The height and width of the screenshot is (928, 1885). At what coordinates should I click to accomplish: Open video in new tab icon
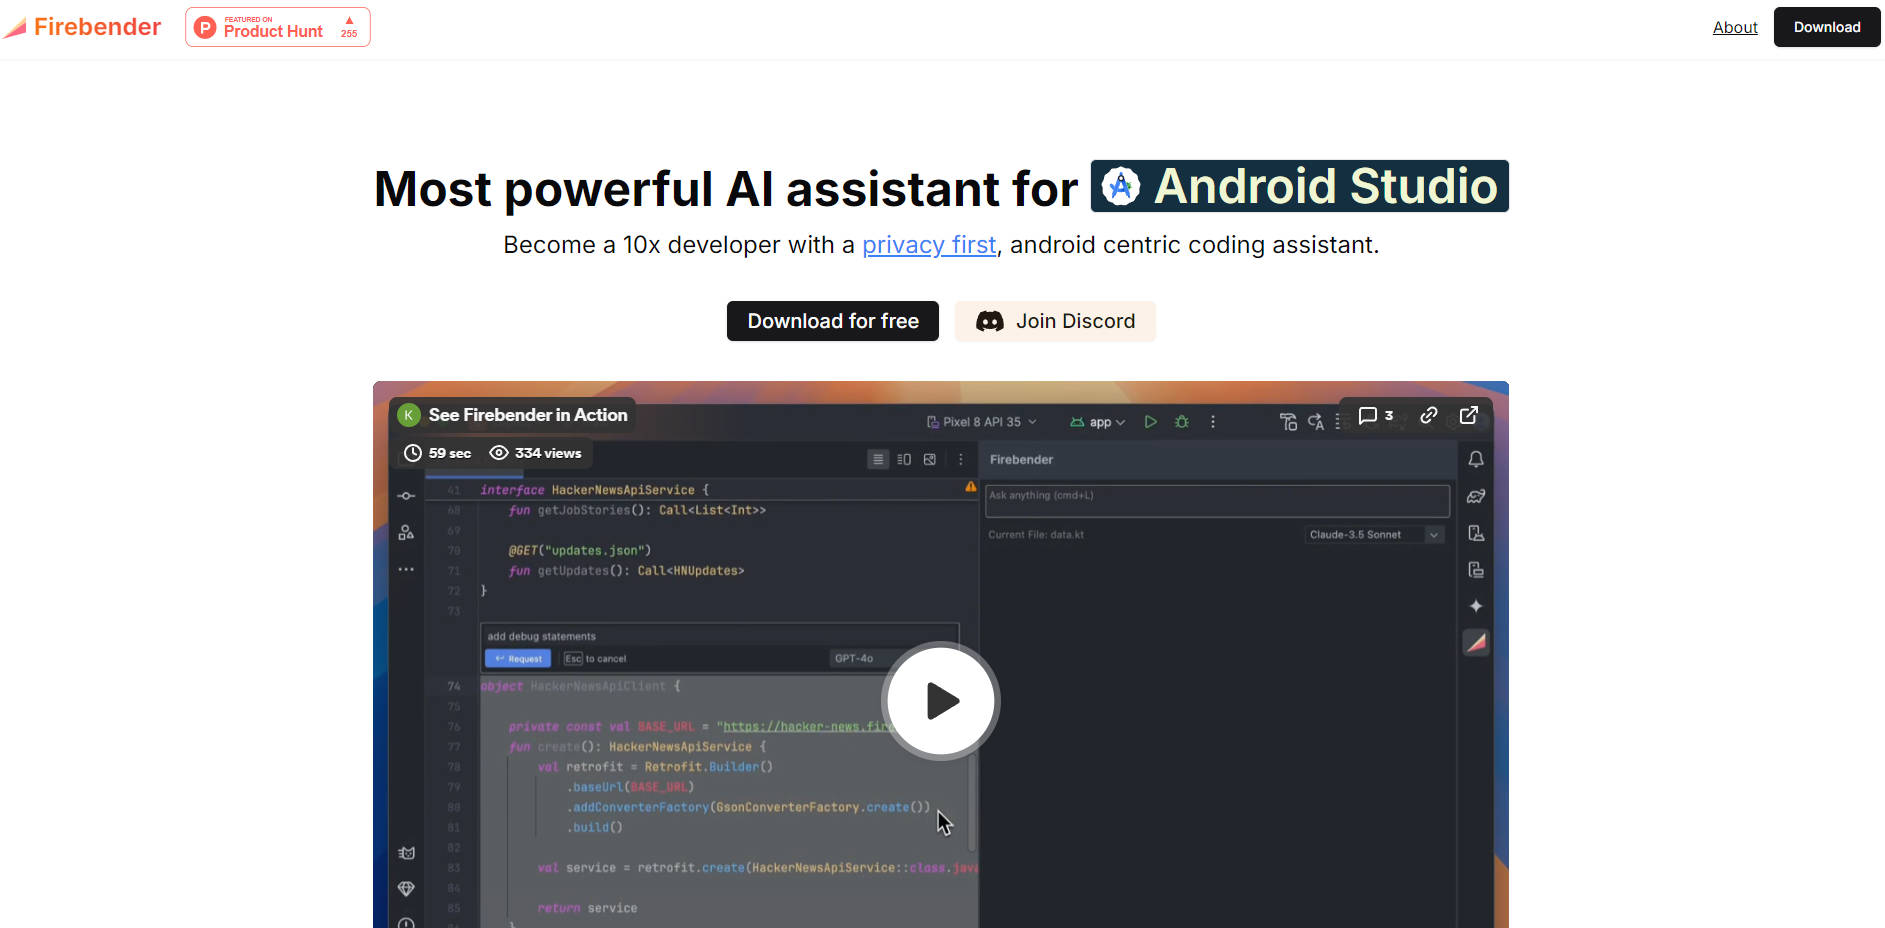point(1468,415)
